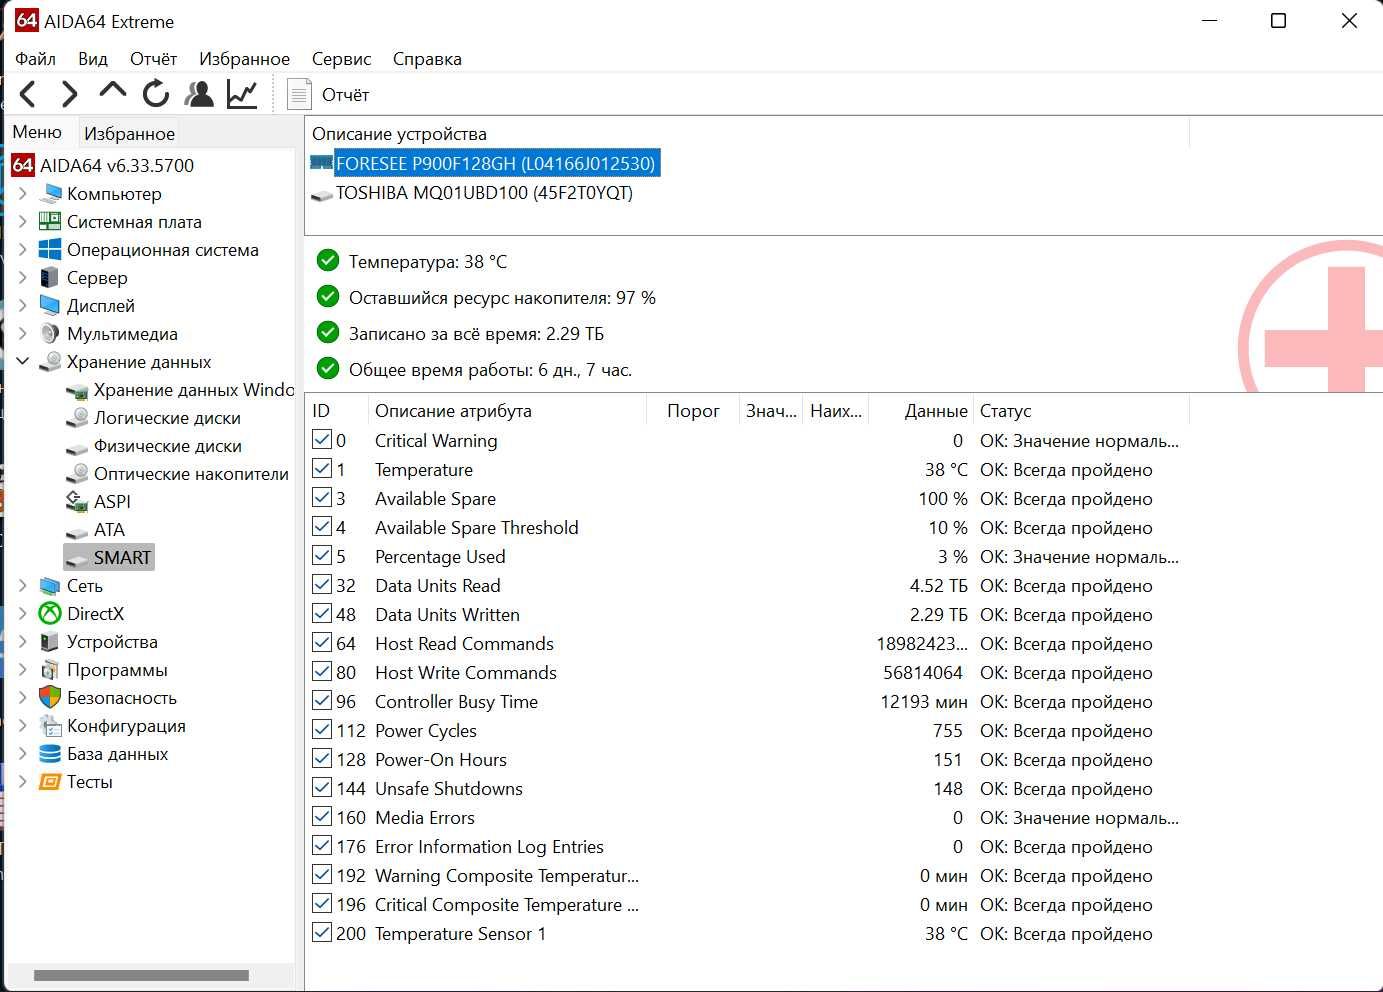
Task: Toggle checkbox for Temperature attribute ID 1
Action: tap(322, 468)
